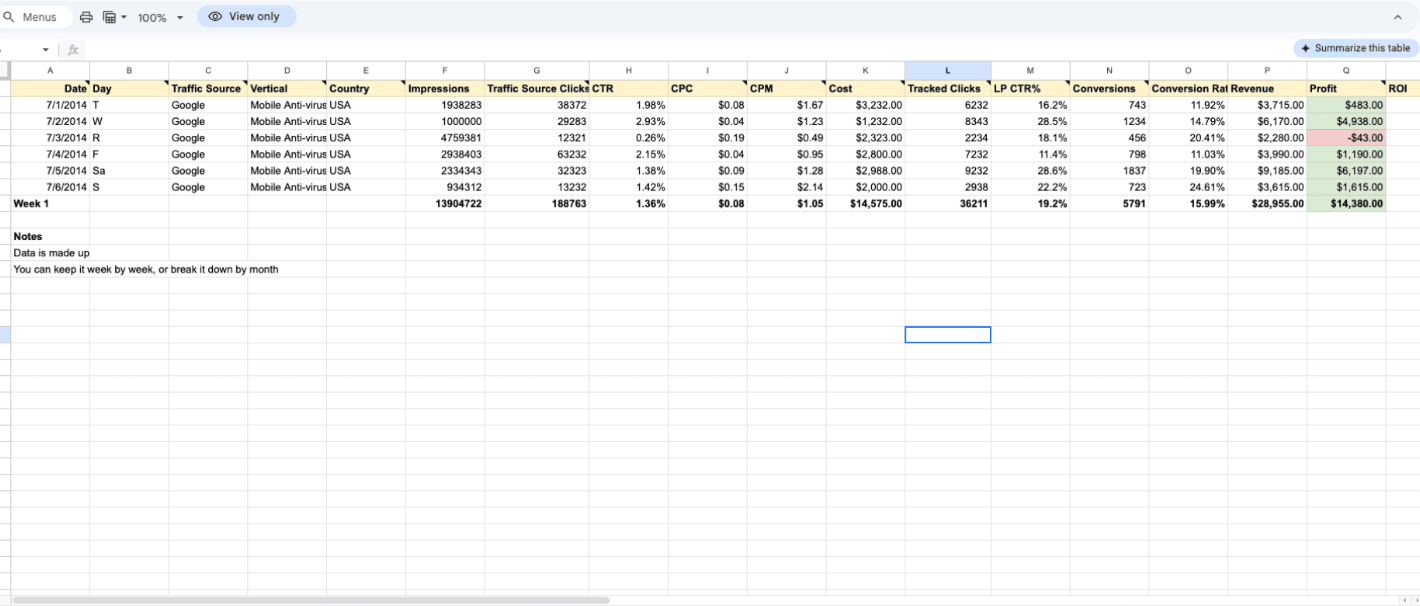This screenshot has width=1420, height=606.
Task: Click the clicks value 63232
Action: (537, 154)
